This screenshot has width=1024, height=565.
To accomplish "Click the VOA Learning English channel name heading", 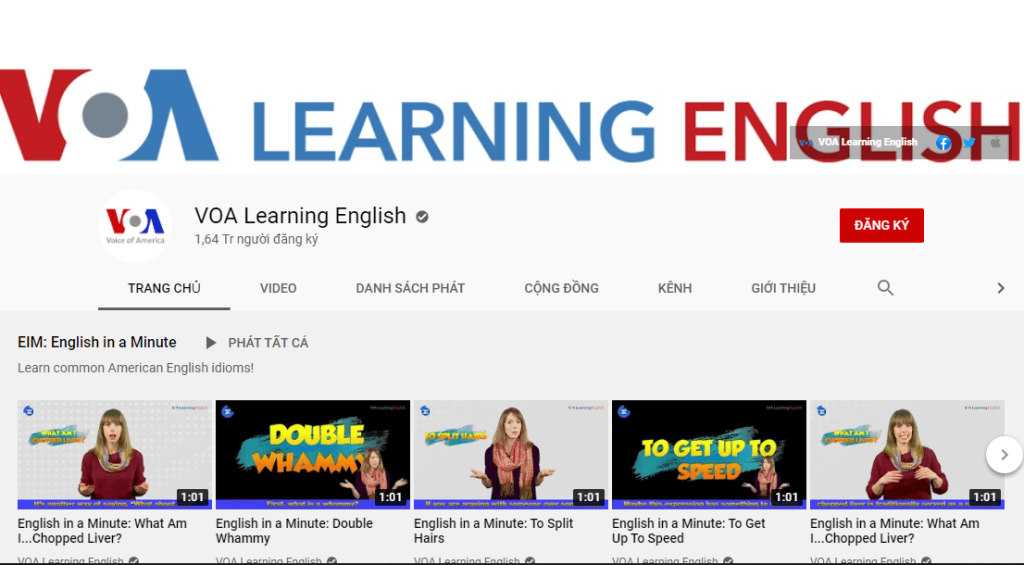I will coord(300,216).
